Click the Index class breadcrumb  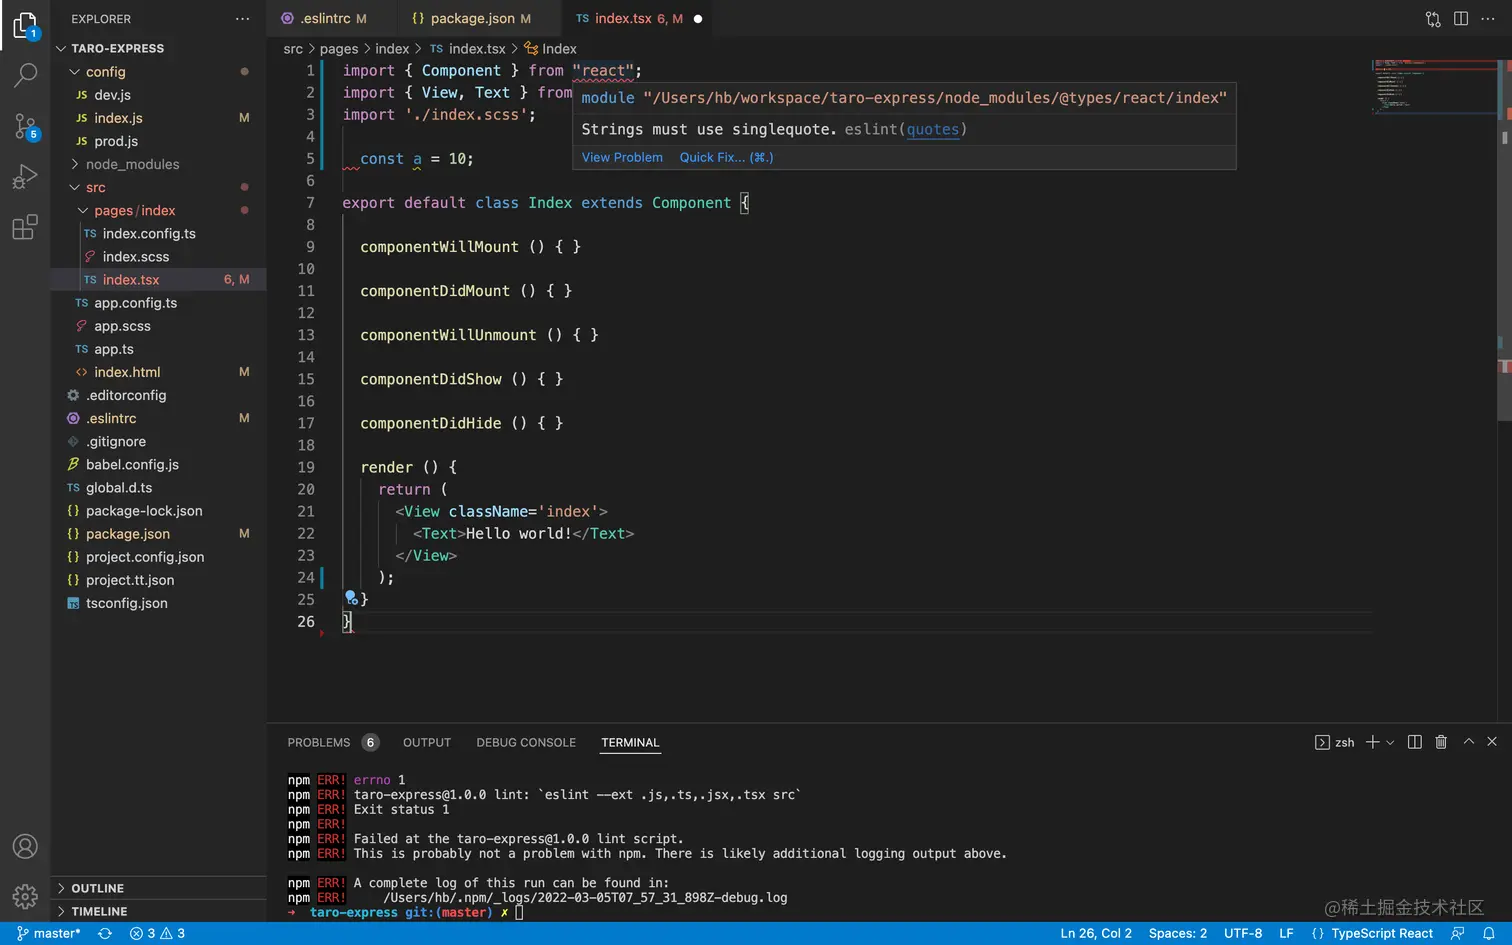tap(551, 48)
